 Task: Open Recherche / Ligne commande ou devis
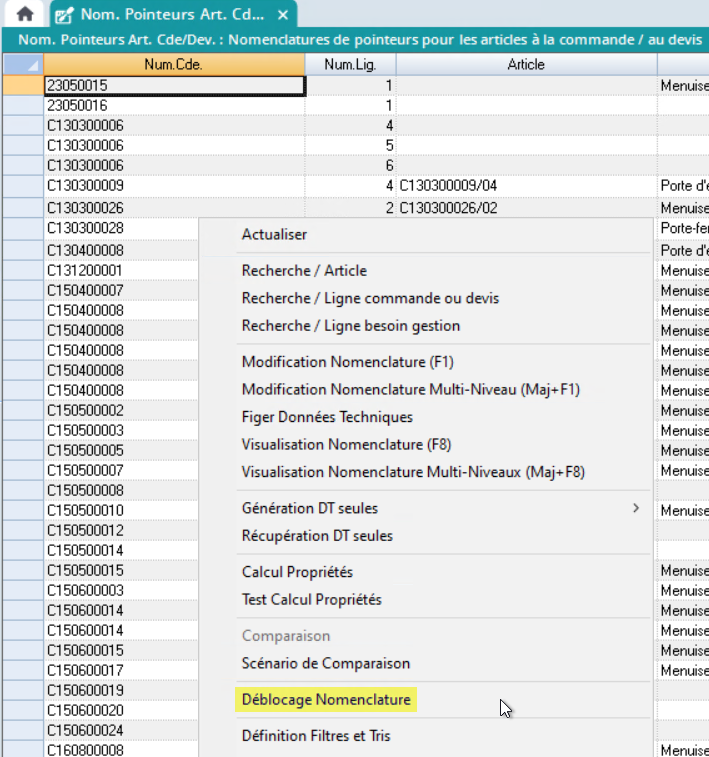370,298
